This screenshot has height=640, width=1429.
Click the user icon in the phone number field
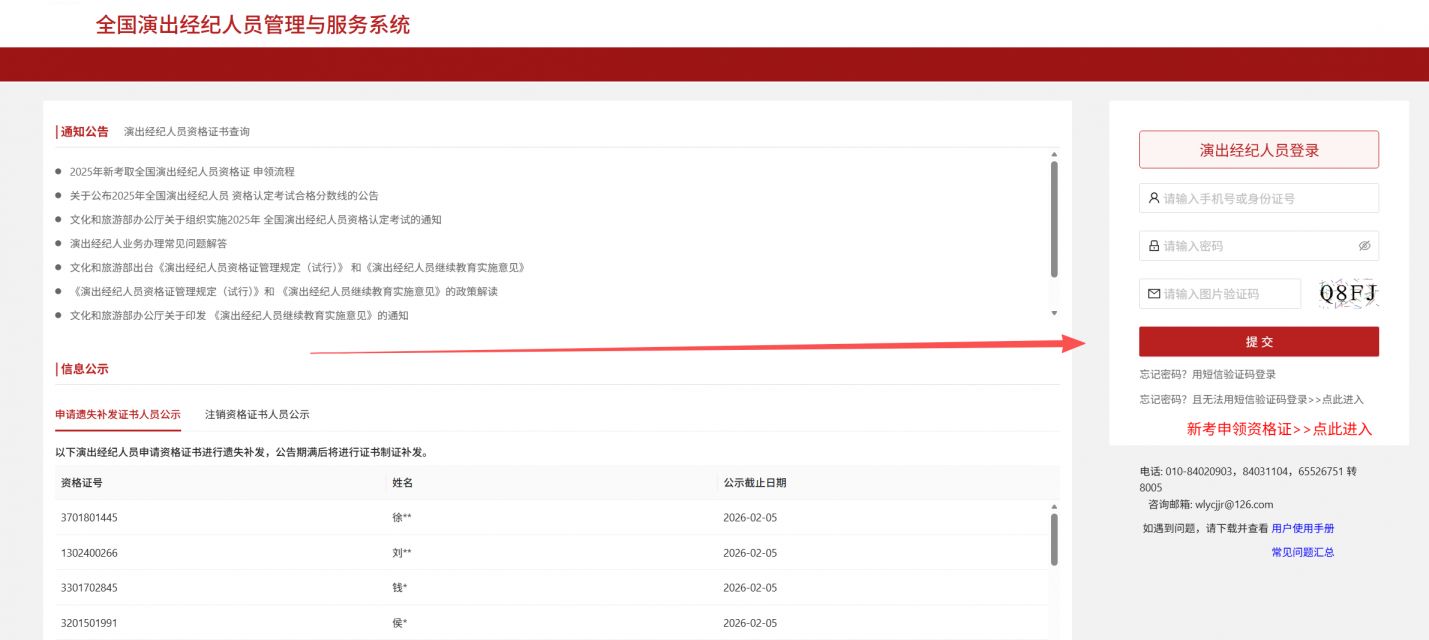point(1154,198)
